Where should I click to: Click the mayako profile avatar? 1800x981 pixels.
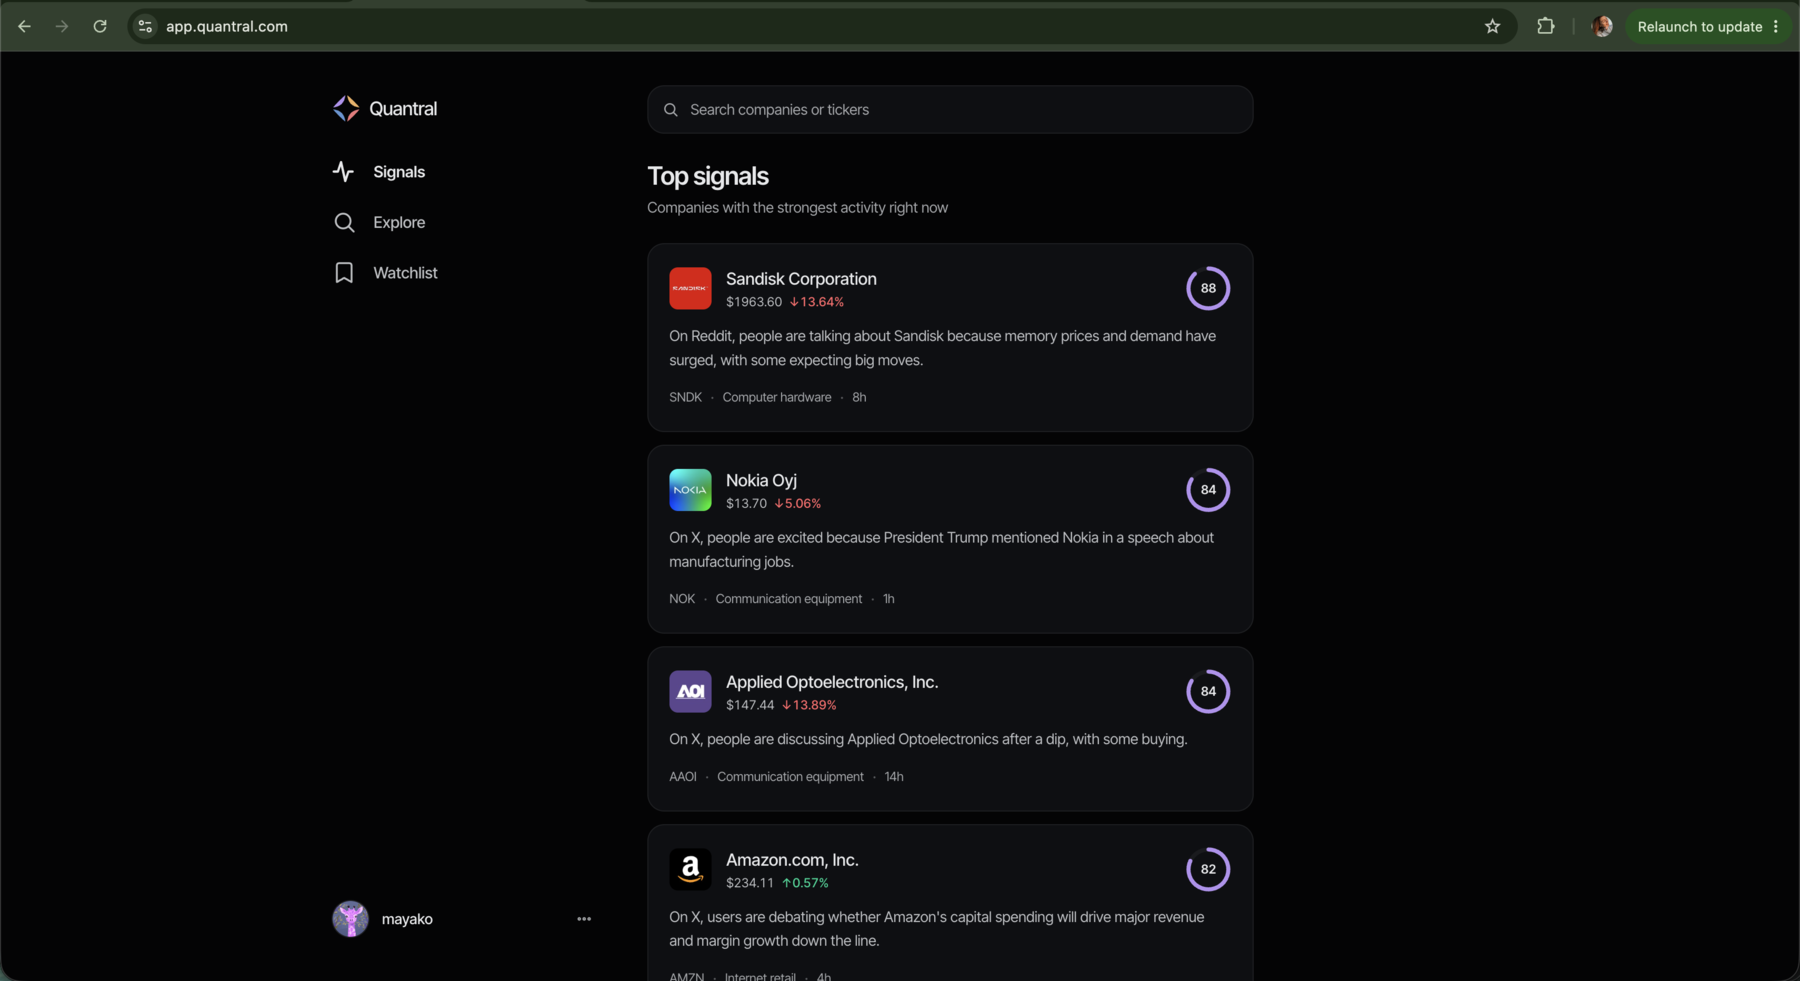point(350,919)
